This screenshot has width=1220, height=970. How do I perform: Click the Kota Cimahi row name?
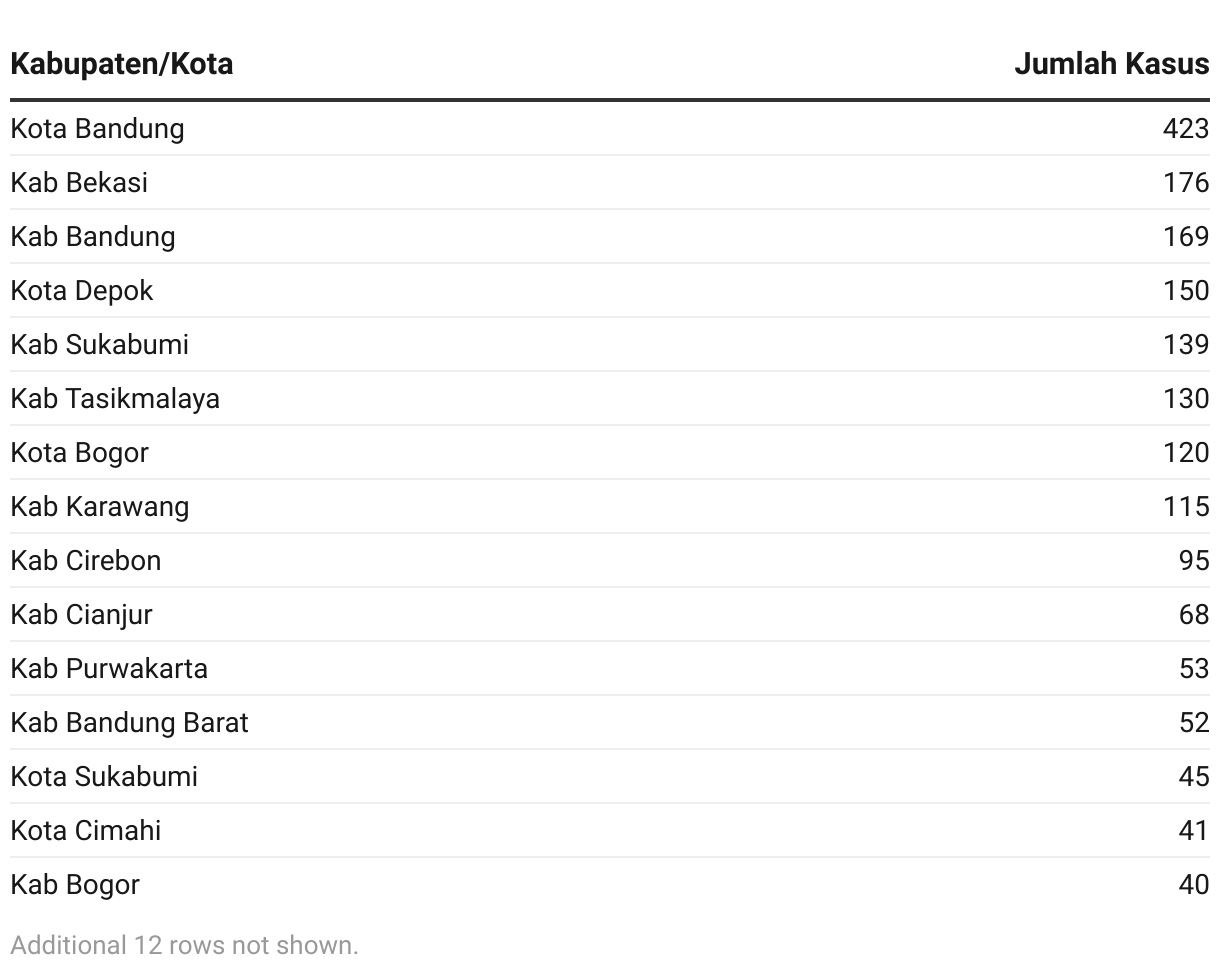(86, 831)
